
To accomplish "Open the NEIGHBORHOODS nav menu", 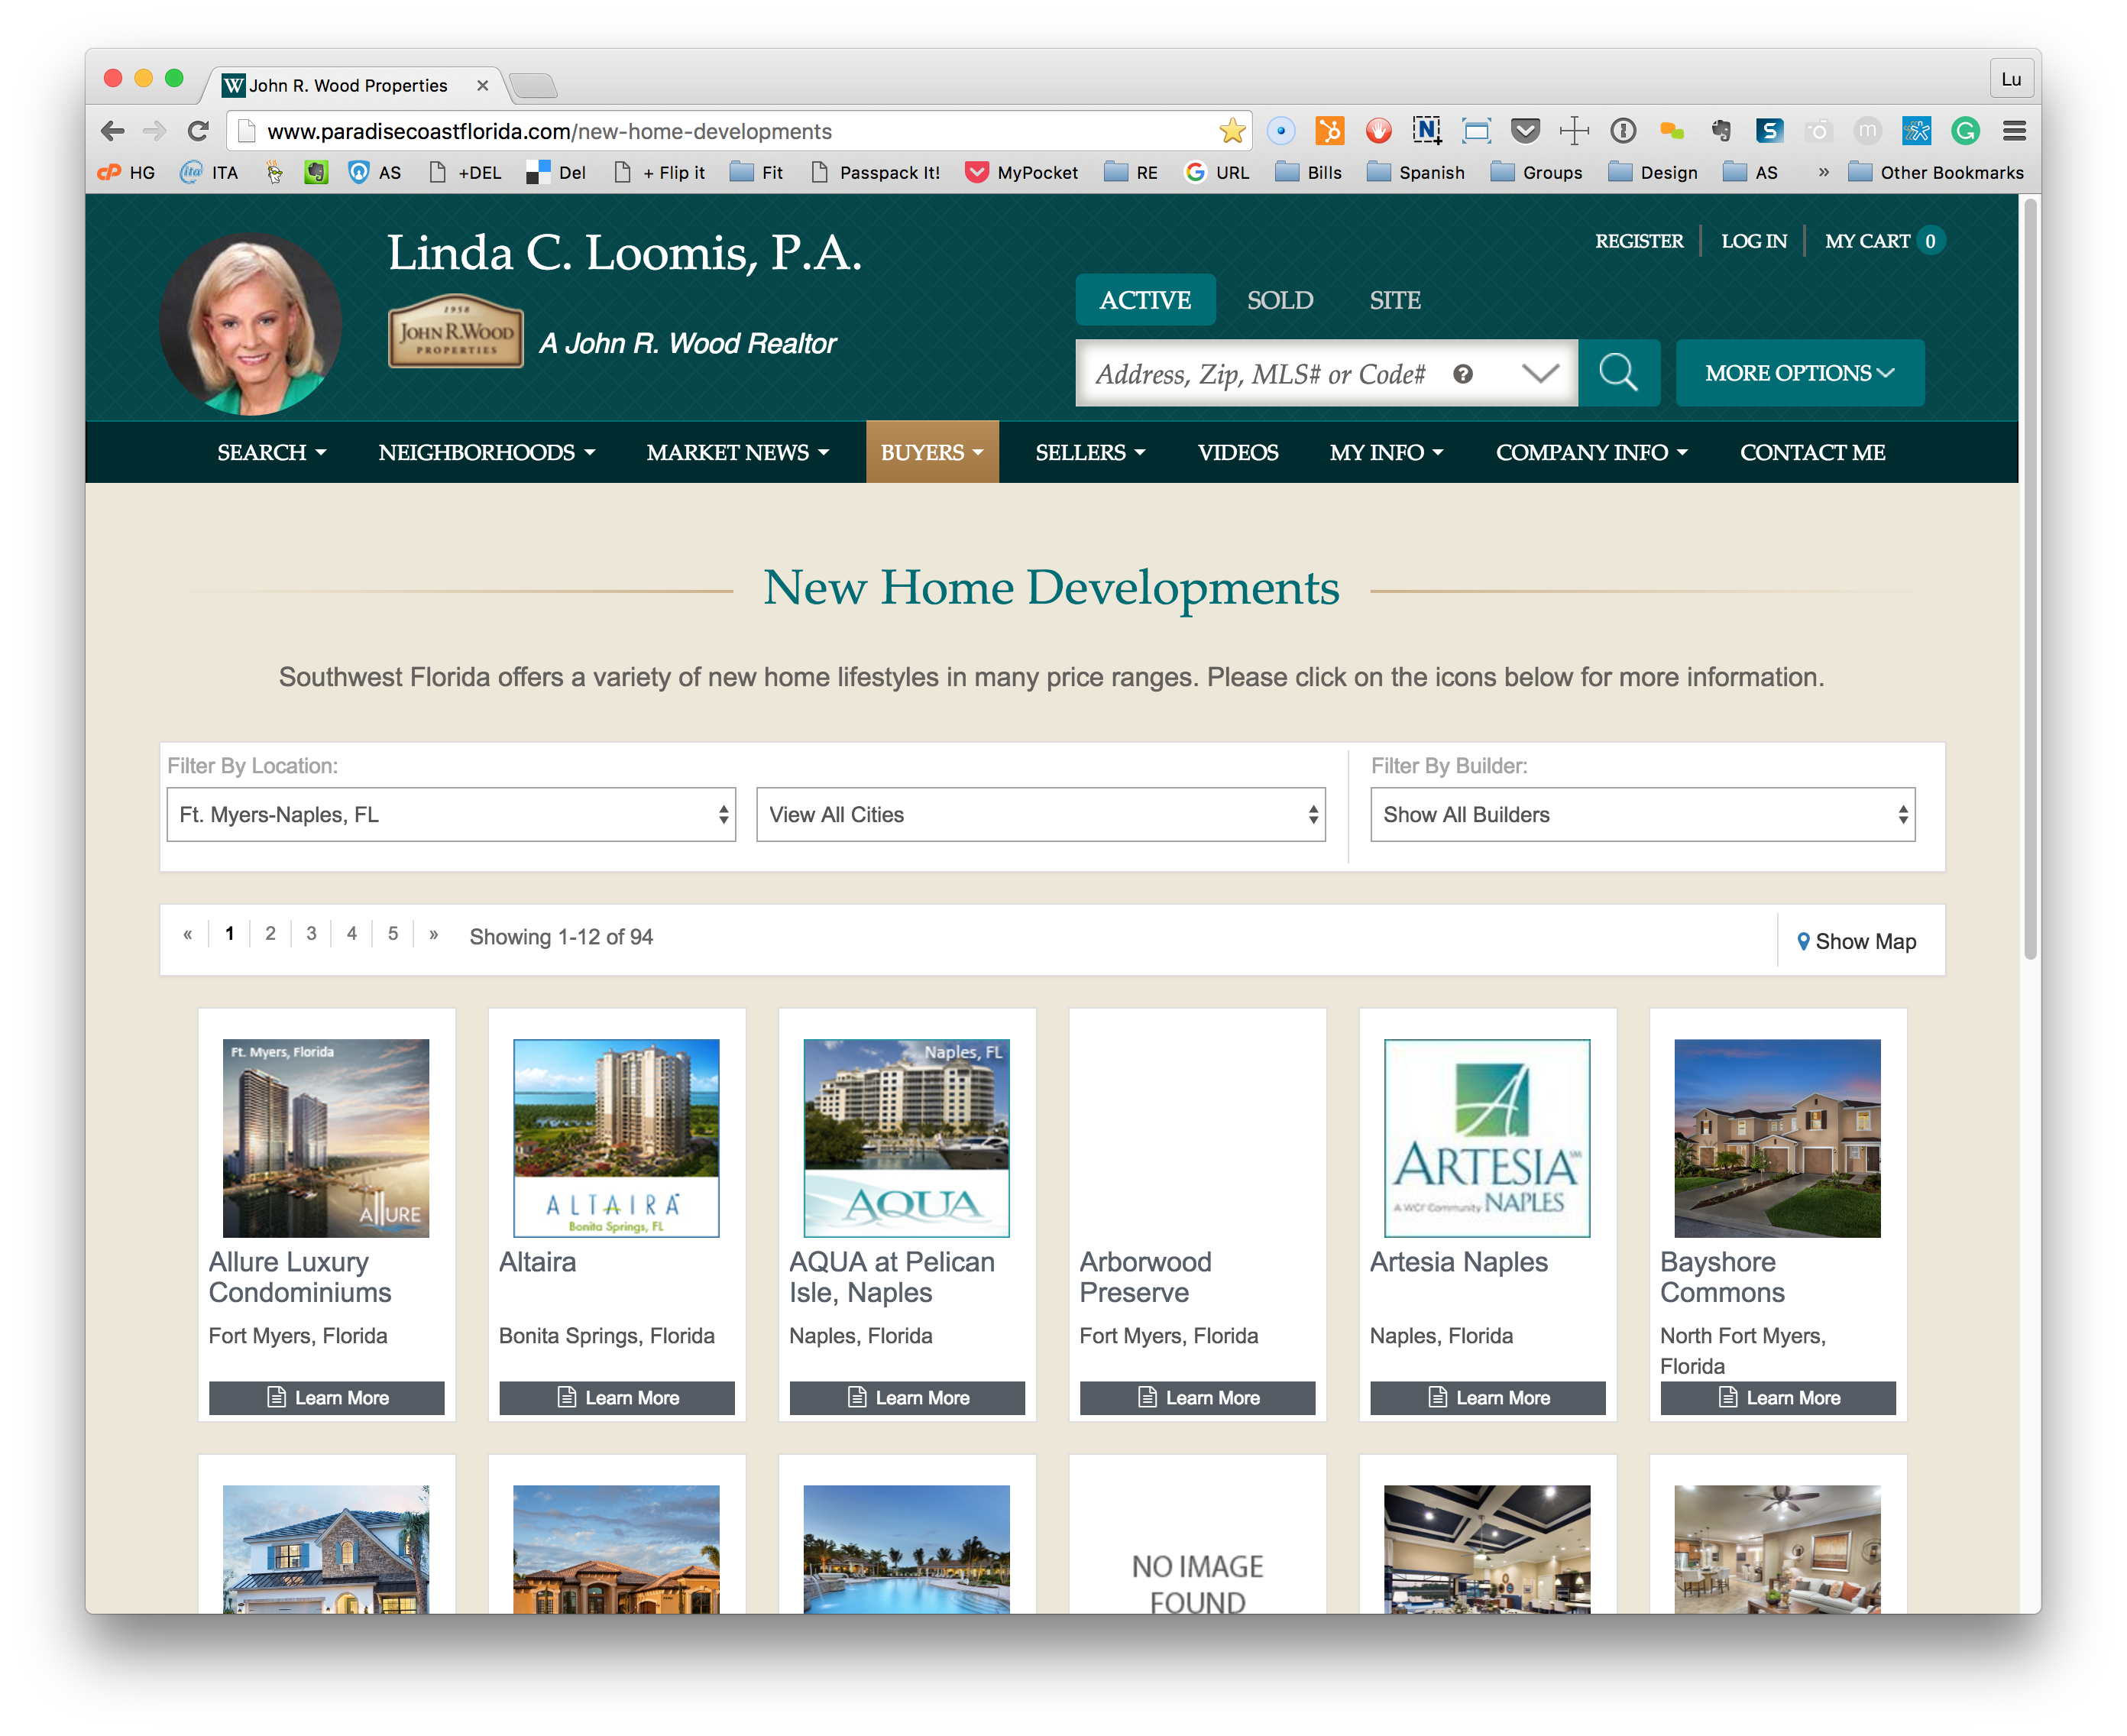I will (486, 453).
